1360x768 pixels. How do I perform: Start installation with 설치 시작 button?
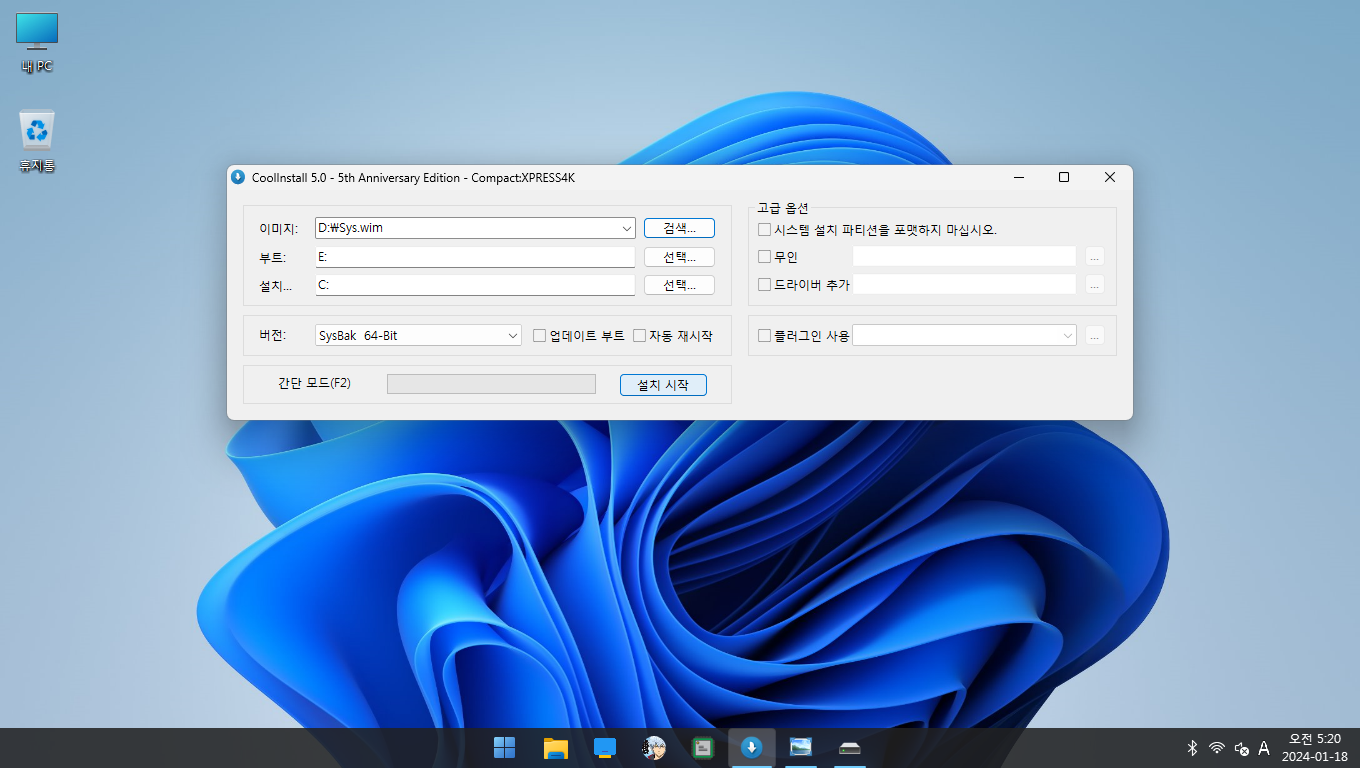[x=663, y=385]
